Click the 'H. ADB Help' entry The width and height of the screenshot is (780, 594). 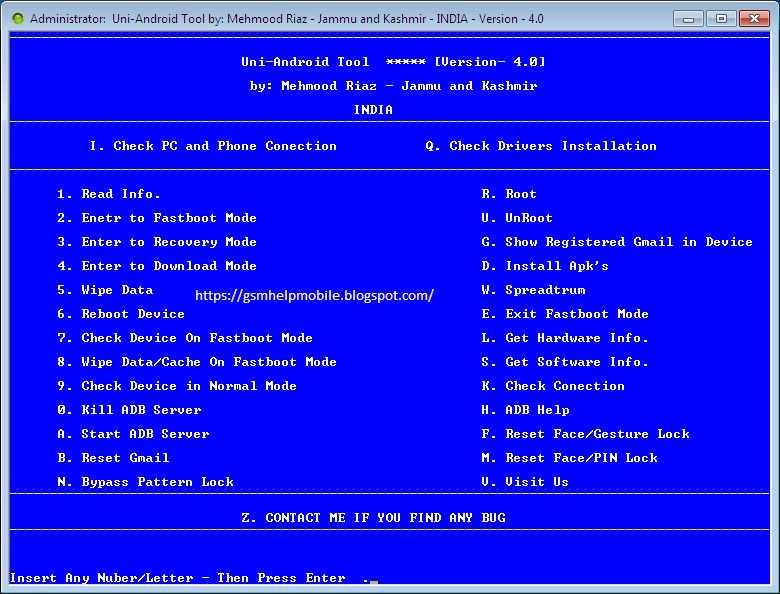tap(525, 410)
